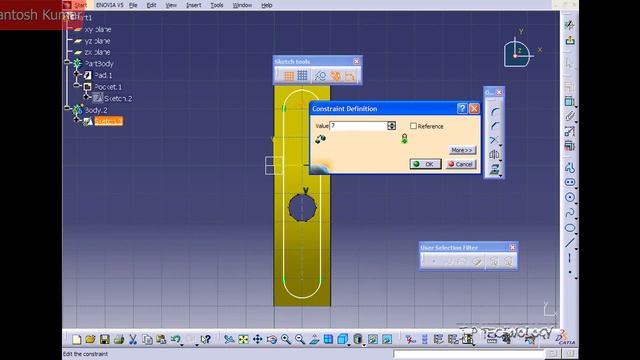Open the Start menu
The image size is (640, 360).
[x=80, y=5]
